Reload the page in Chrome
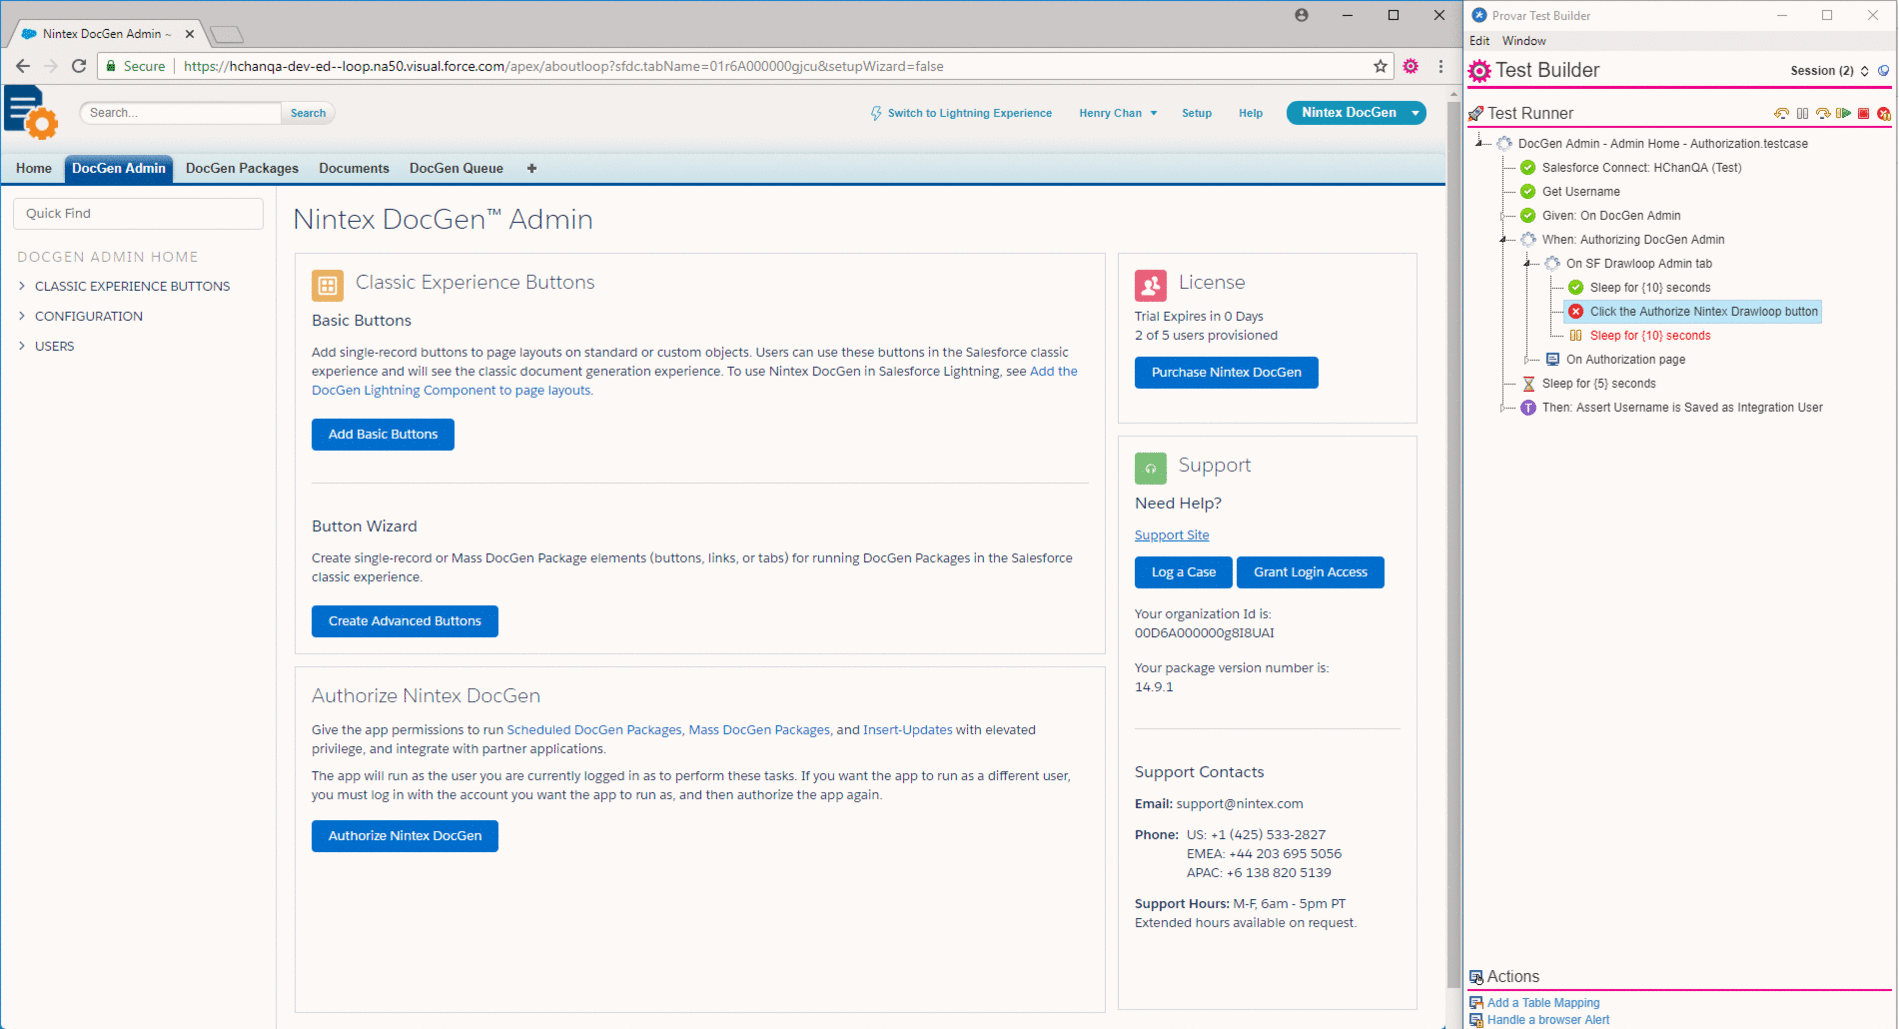This screenshot has width=1899, height=1029. (x=79, y=66)
